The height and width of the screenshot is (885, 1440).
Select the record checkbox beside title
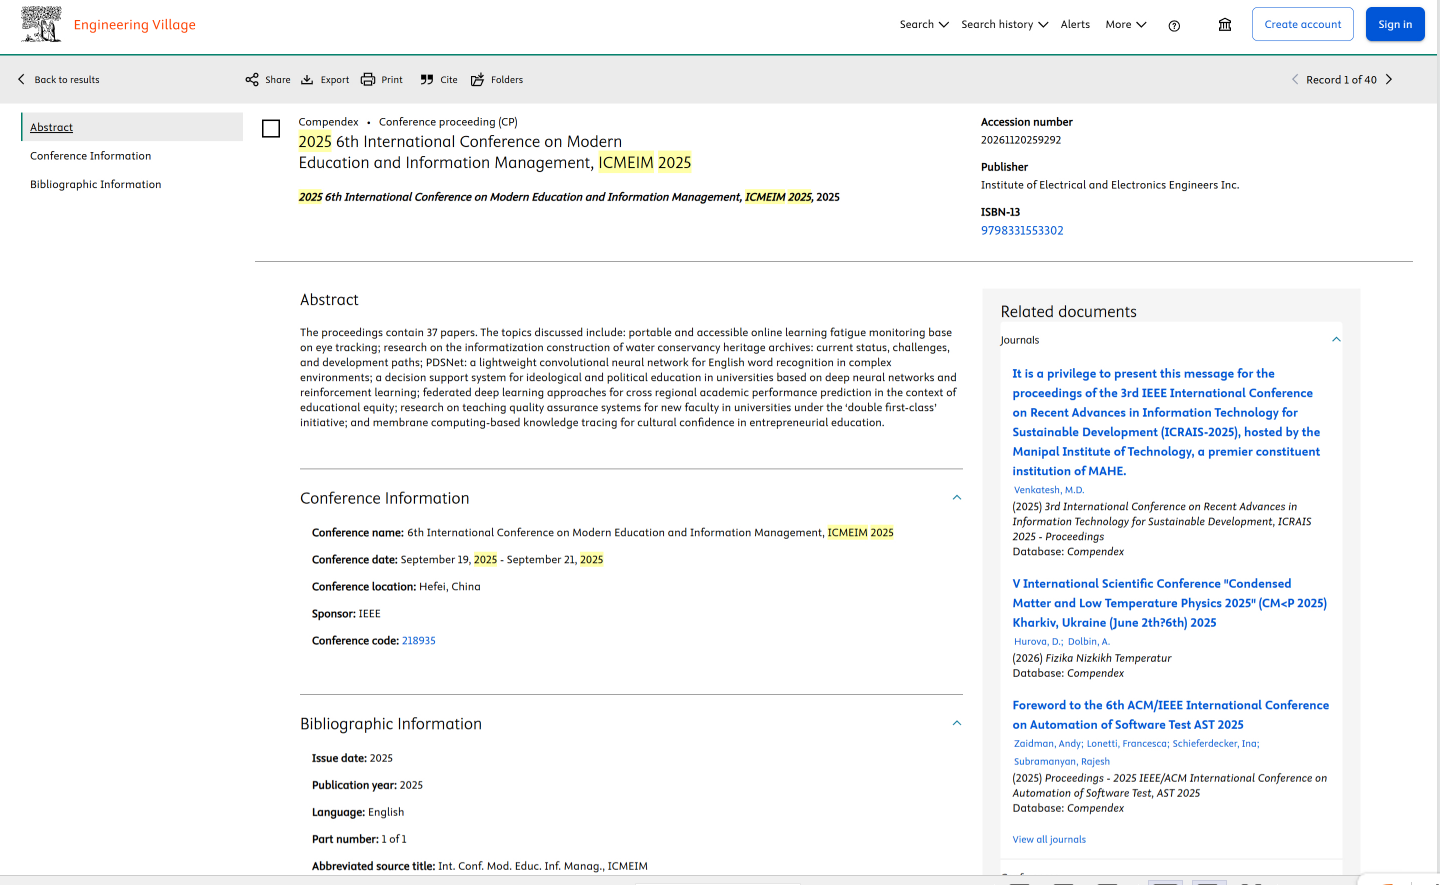tap(271, 129)
